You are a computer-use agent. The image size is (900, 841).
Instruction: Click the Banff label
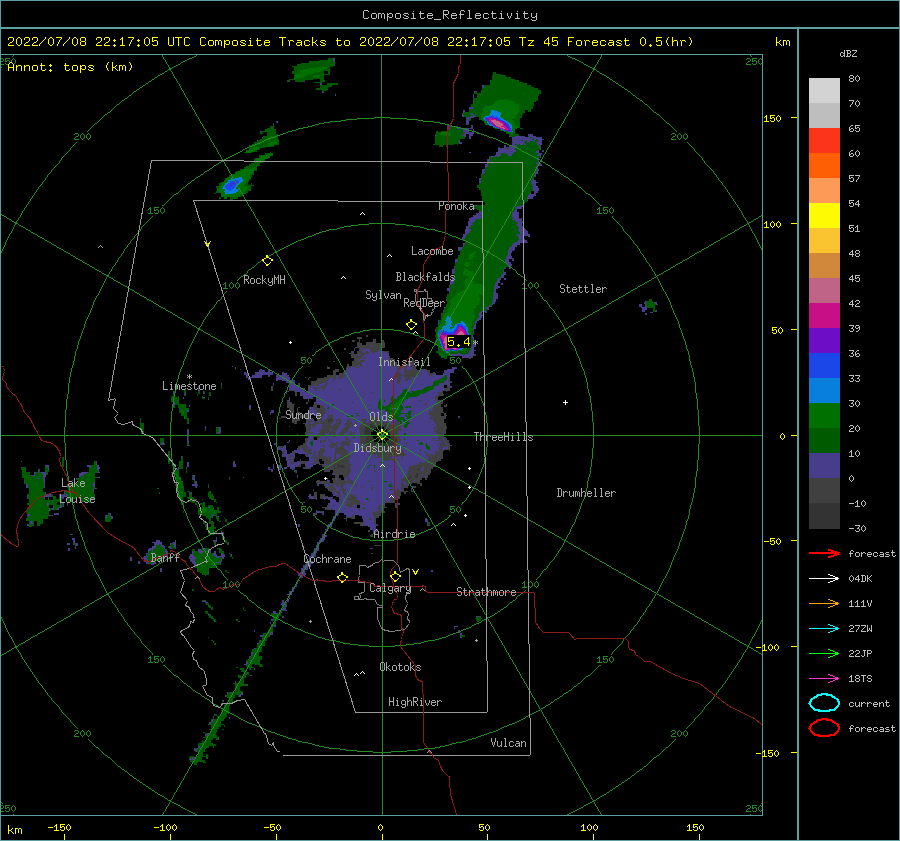[x=165, y=558]
